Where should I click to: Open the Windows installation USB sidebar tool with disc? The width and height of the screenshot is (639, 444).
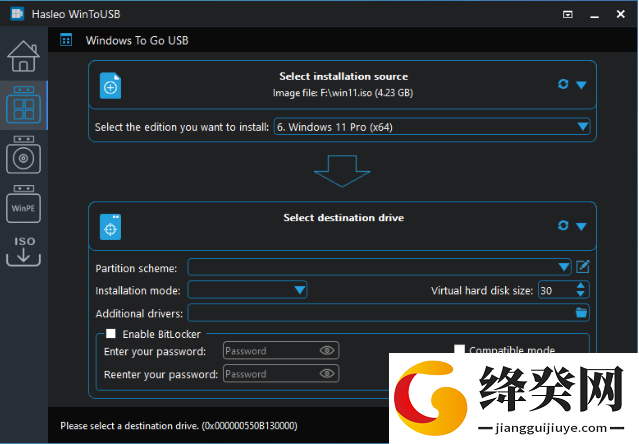click(23, 155)
